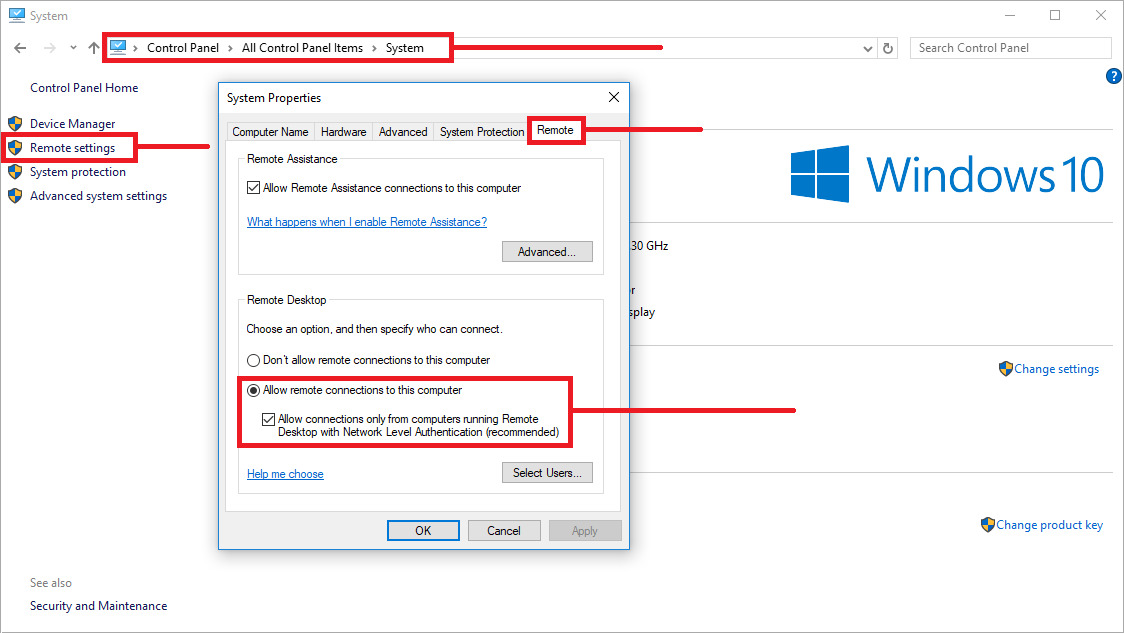
Task: Toggle Network Level Authentication checkbox
Action: tap(268, 419)
